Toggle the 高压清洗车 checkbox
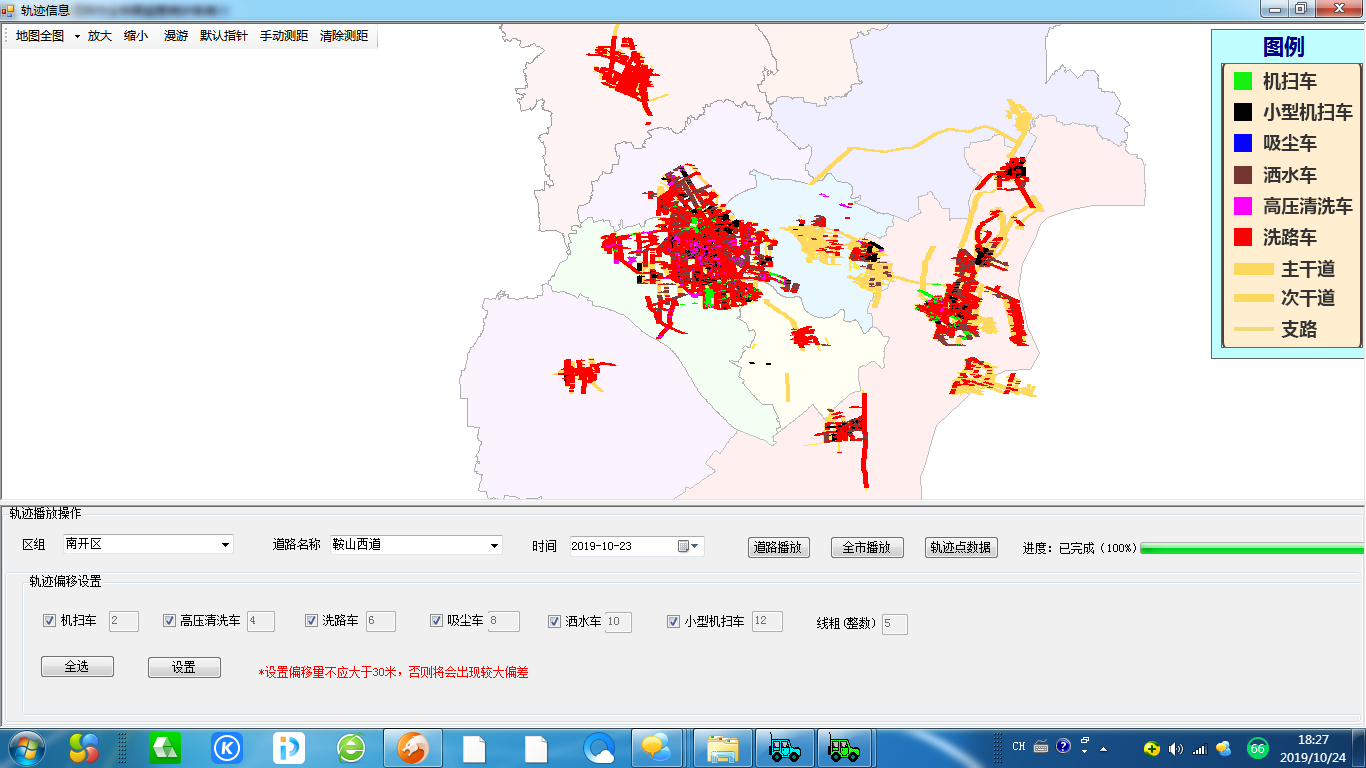 coord(169,621)
